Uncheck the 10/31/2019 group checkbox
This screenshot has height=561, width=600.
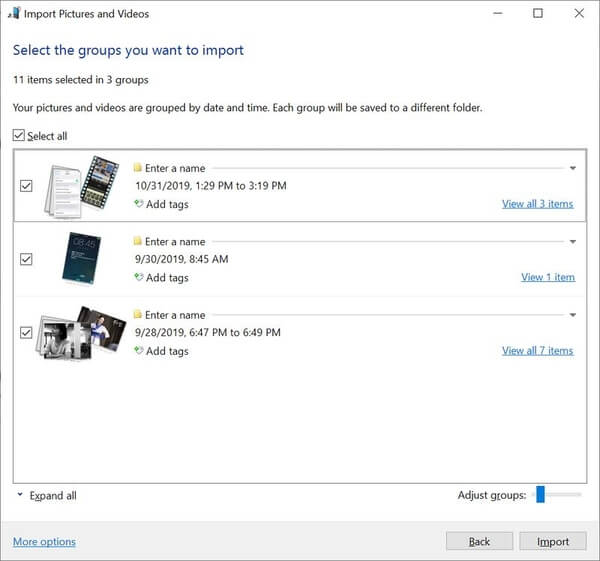[x=26, y=186]
